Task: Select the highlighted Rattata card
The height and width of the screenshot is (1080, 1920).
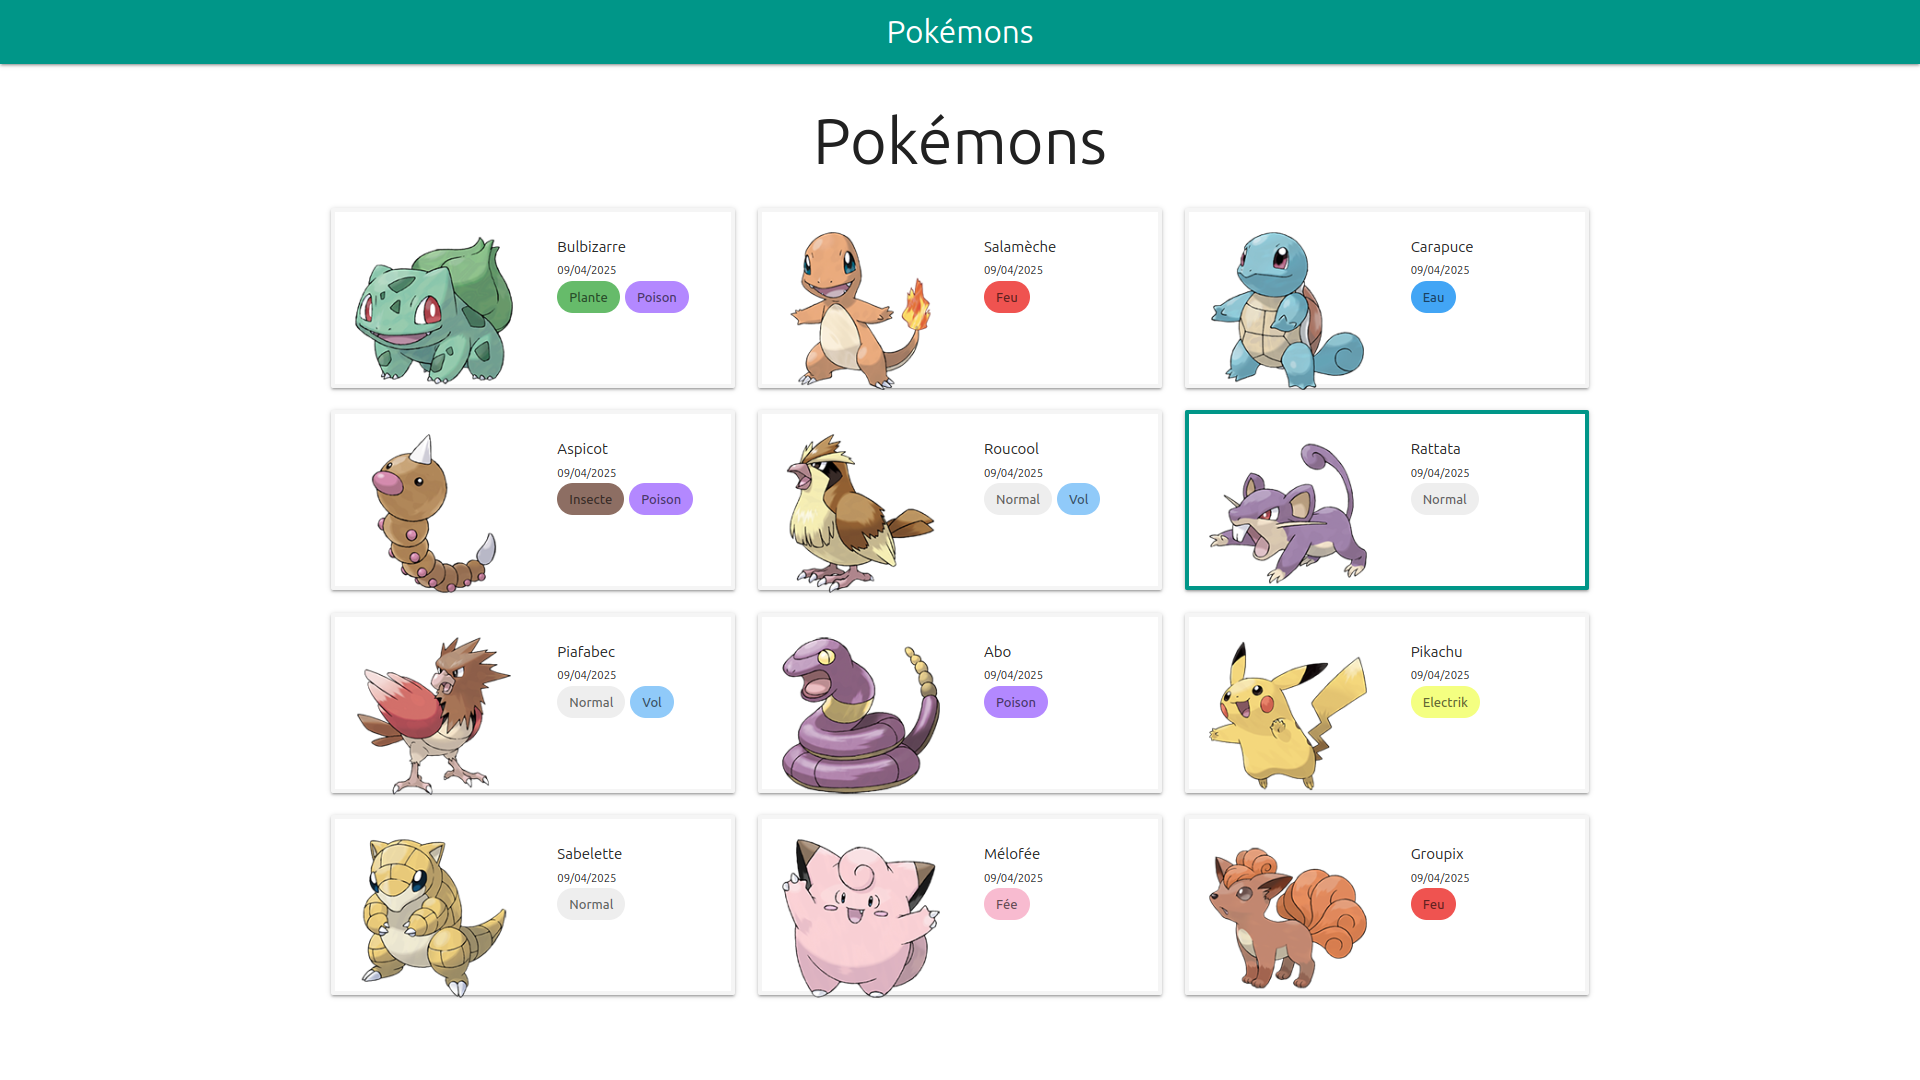Action: click(1386, 500)
